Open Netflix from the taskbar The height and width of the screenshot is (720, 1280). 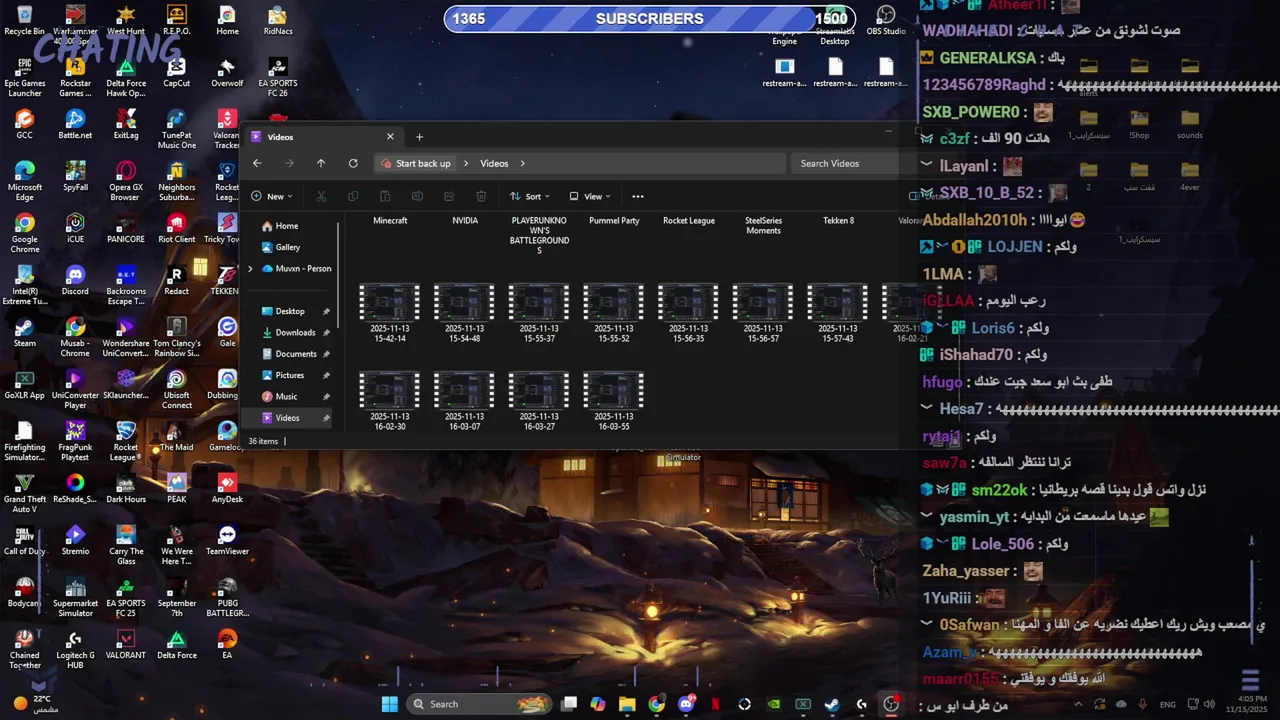pos(715,704)
